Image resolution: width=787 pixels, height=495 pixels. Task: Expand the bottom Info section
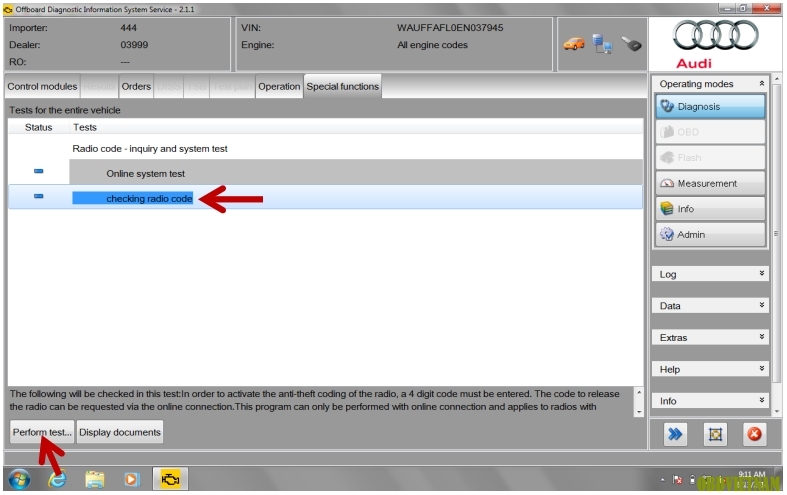pyautogui.click(x=710, y=401)
